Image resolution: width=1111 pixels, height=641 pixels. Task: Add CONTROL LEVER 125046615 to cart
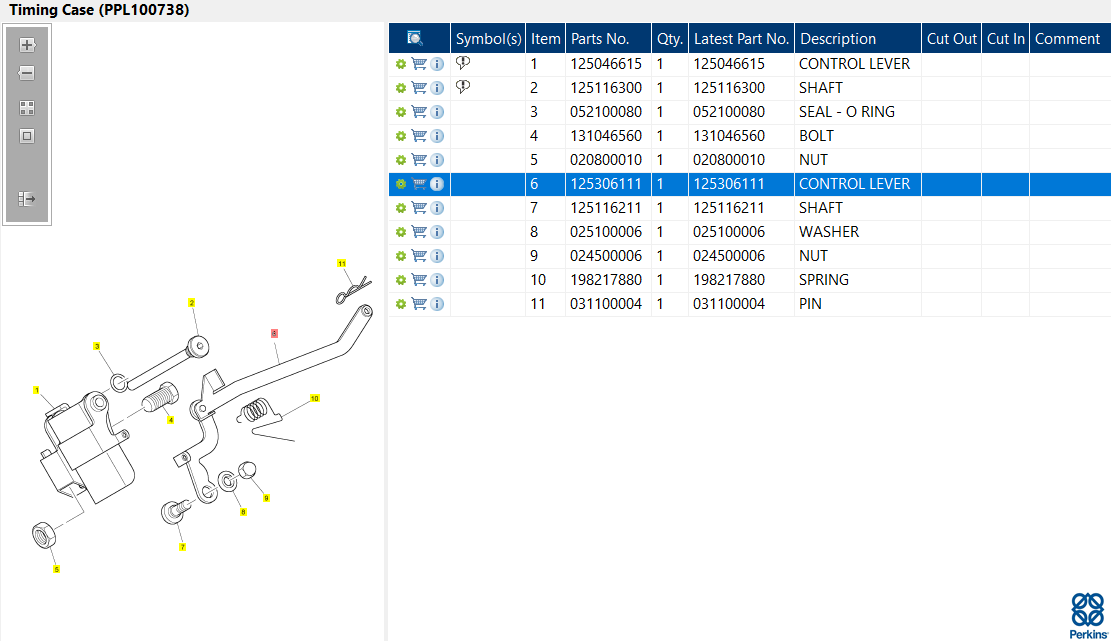(x=419, y=64)
